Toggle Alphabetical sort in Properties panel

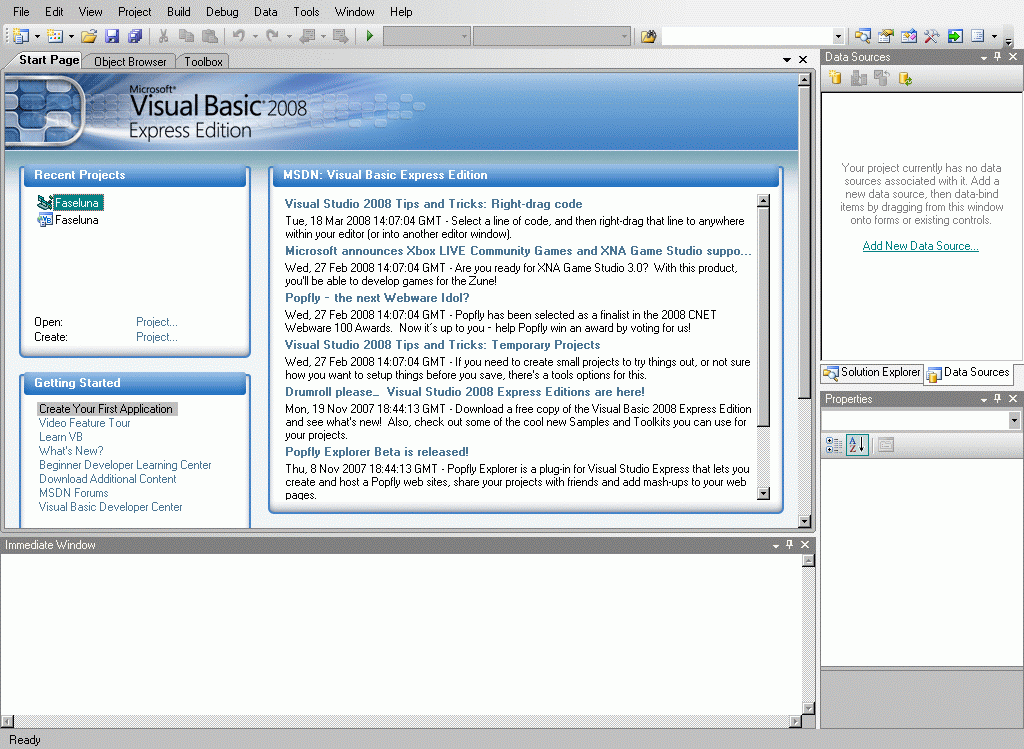click(x=856, y=445)
